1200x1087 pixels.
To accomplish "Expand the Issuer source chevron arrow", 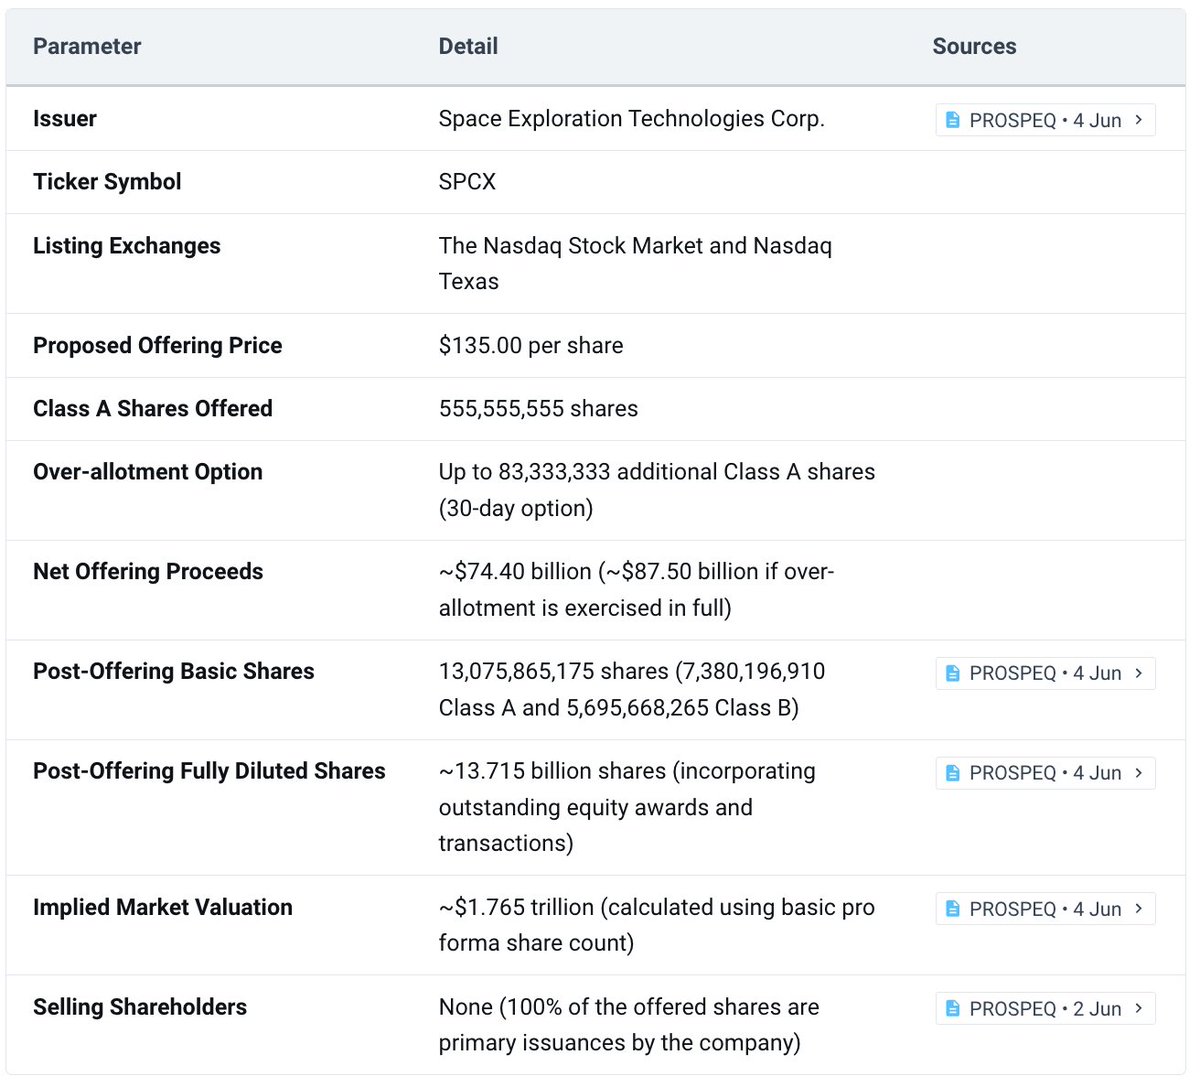I will tap(1139, 120).
